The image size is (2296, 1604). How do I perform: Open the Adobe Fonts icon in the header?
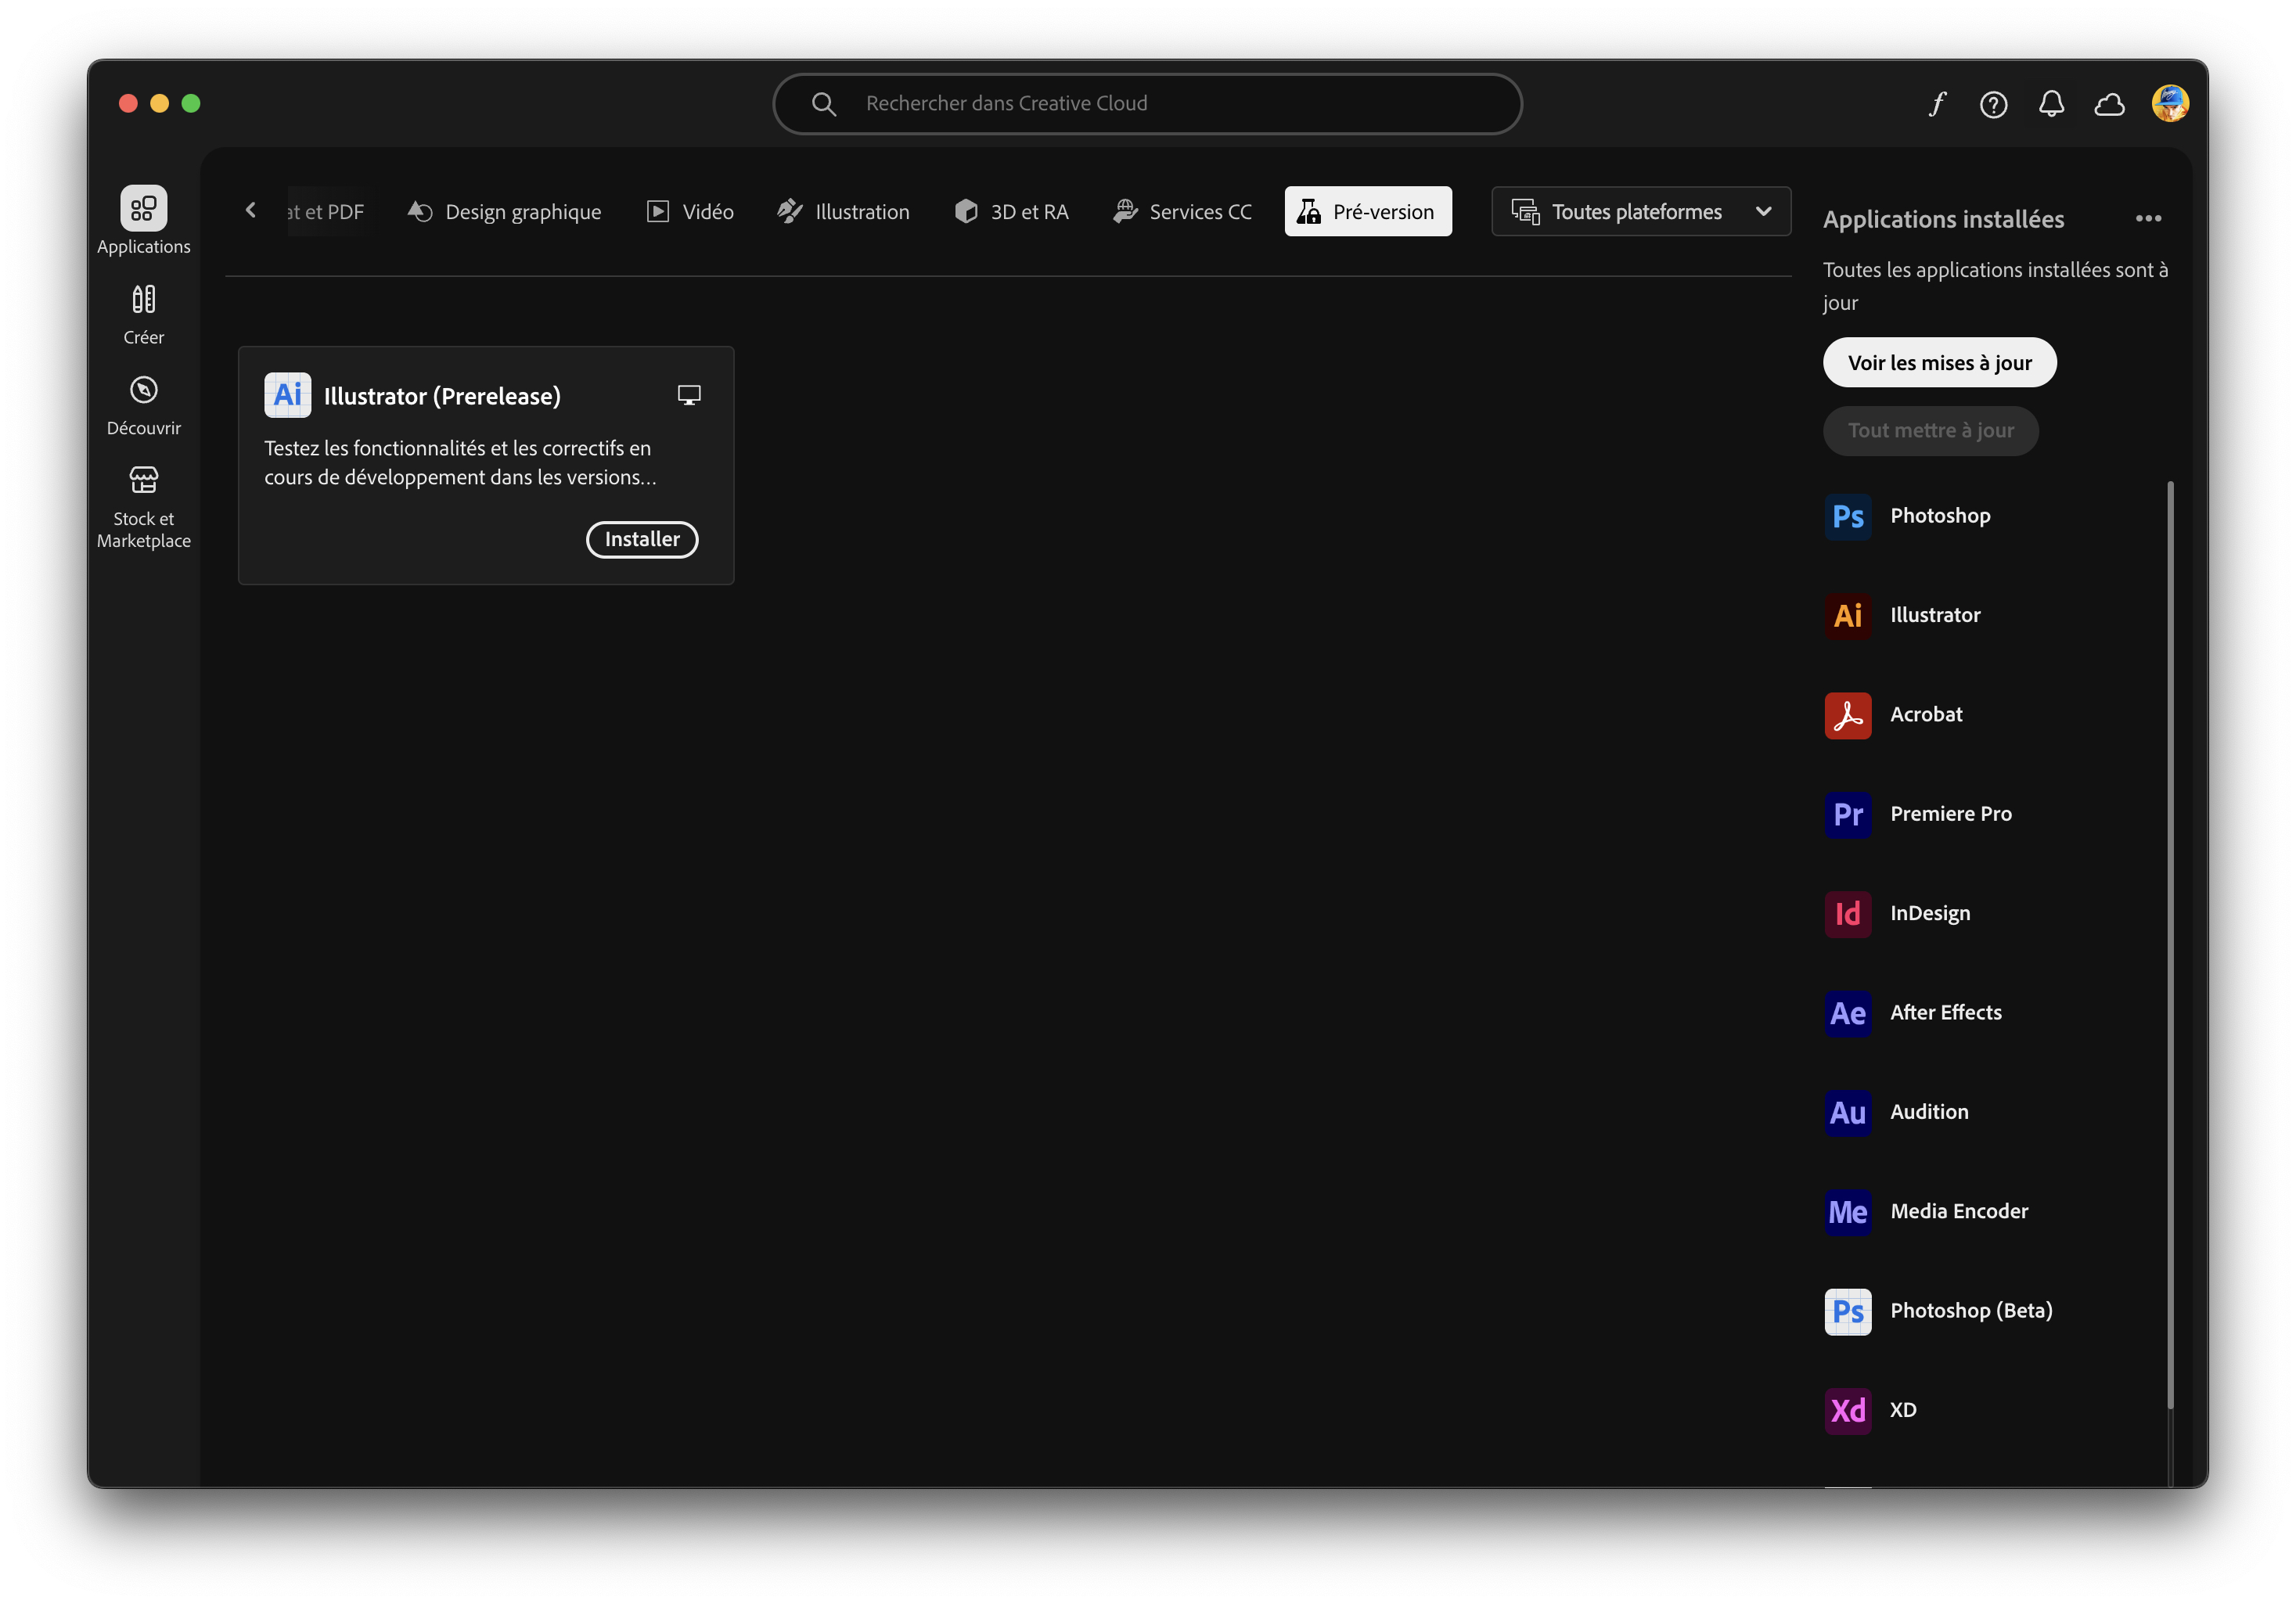pyautogui.click(x=1936, y=103)
